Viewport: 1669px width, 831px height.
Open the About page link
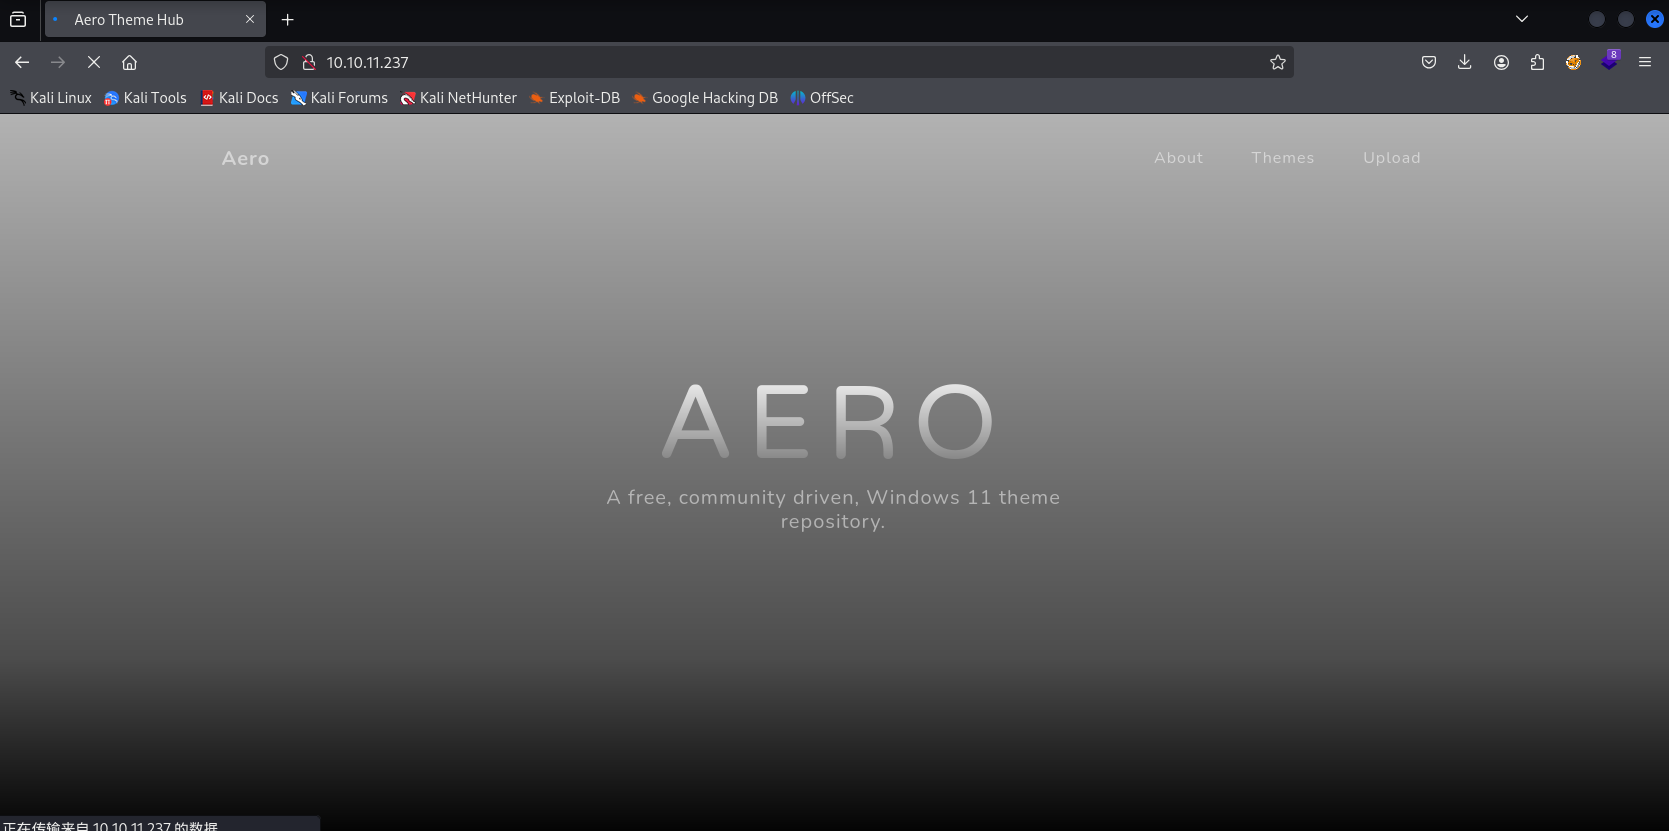pyautogui.click(x=1178, y=158)
